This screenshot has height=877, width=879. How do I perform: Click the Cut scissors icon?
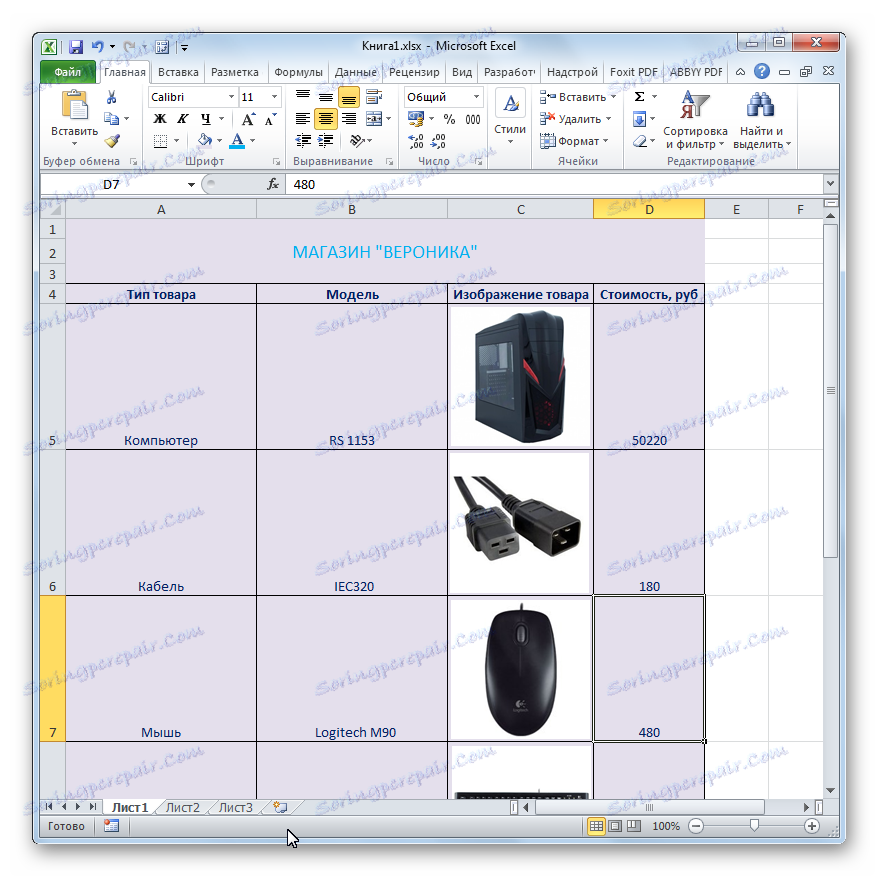point(112,98)
